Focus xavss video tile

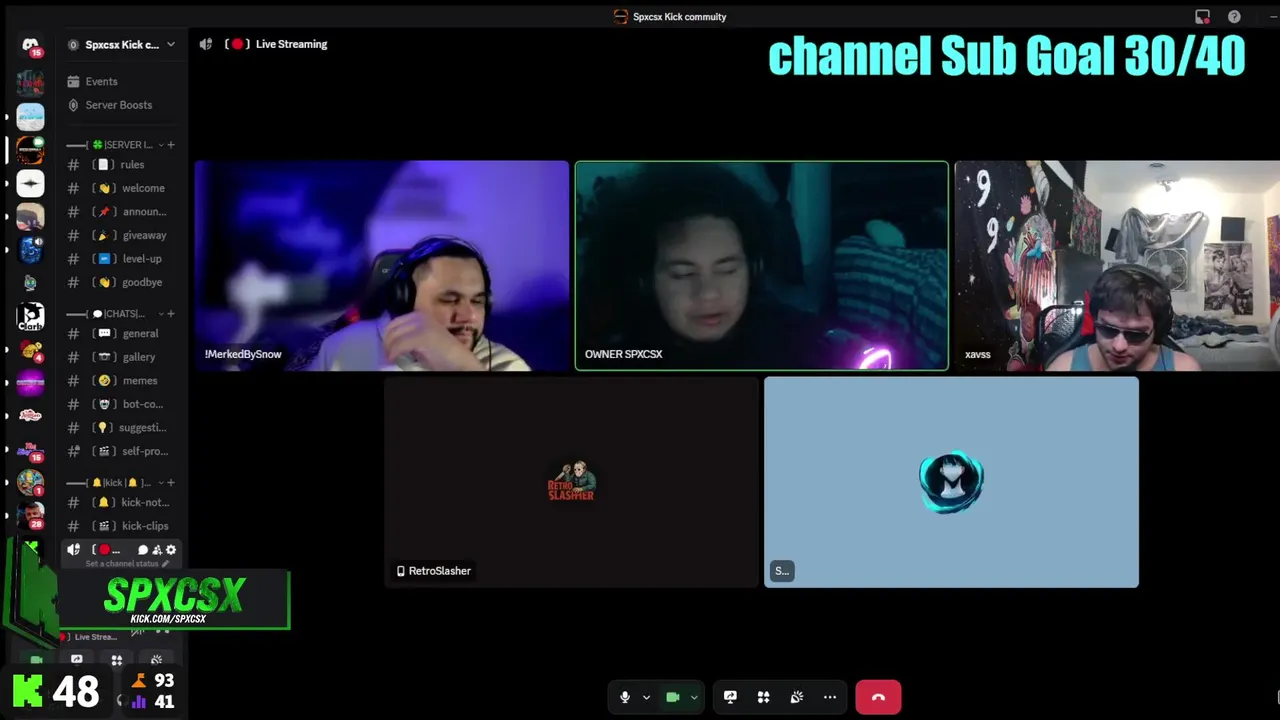[1117, 266]
